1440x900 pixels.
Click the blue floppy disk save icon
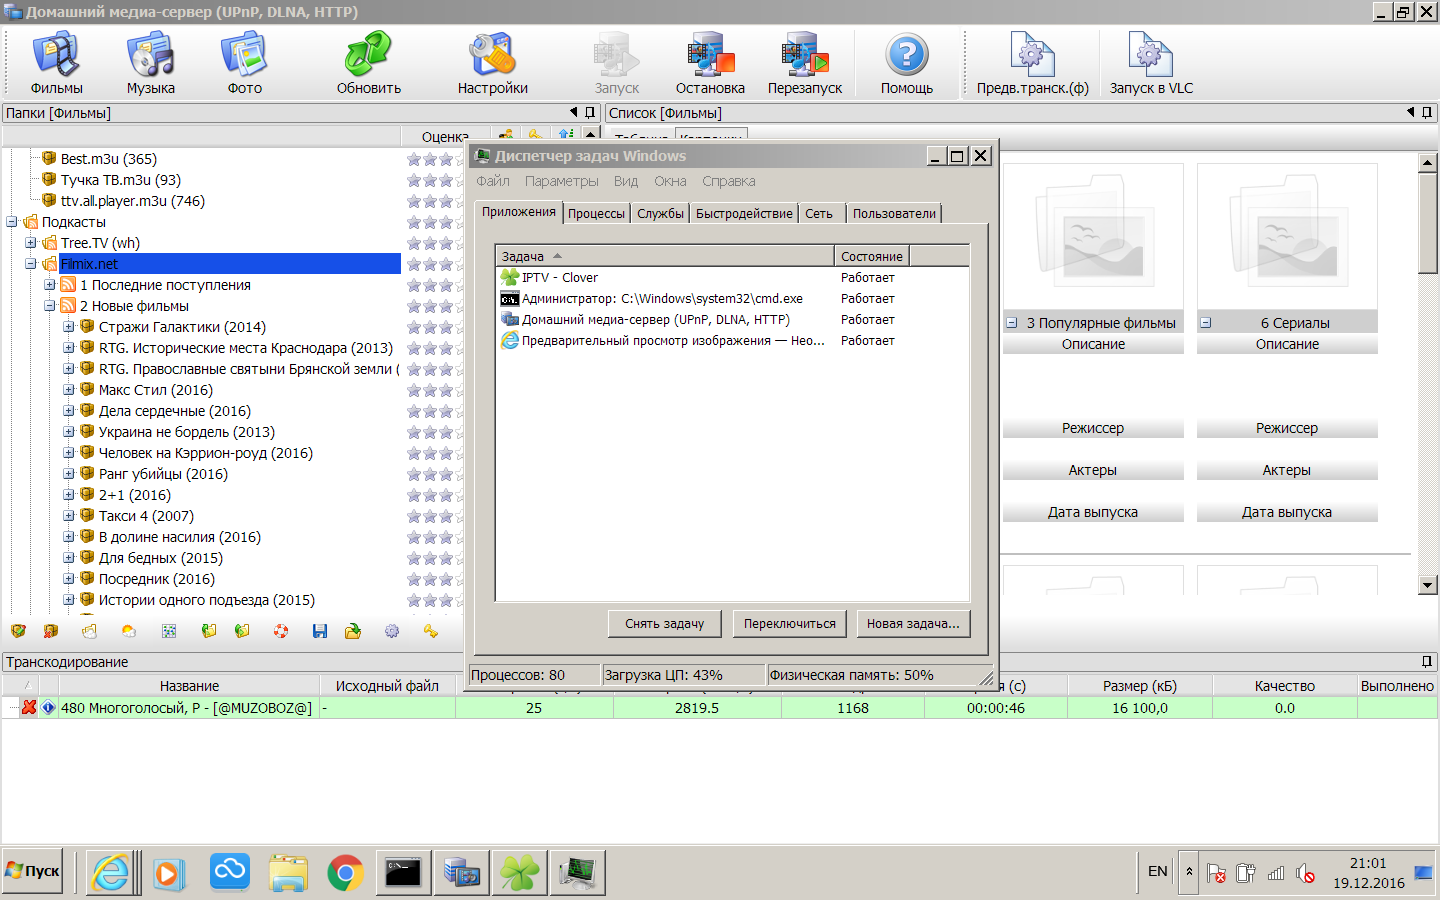[320, 631]
